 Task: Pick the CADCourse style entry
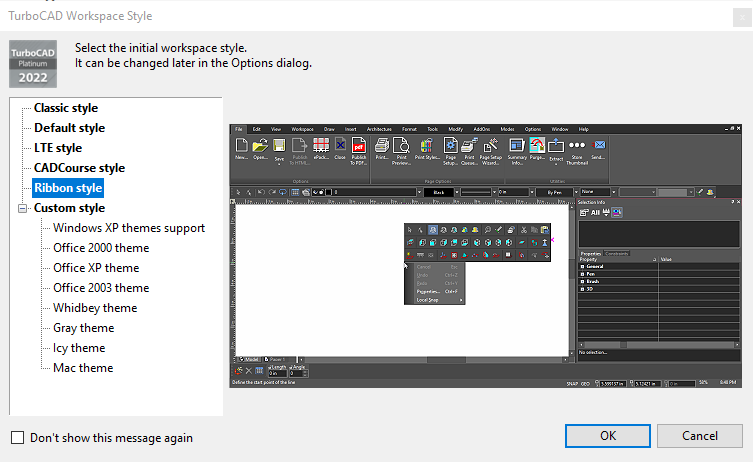coord(79,168)
